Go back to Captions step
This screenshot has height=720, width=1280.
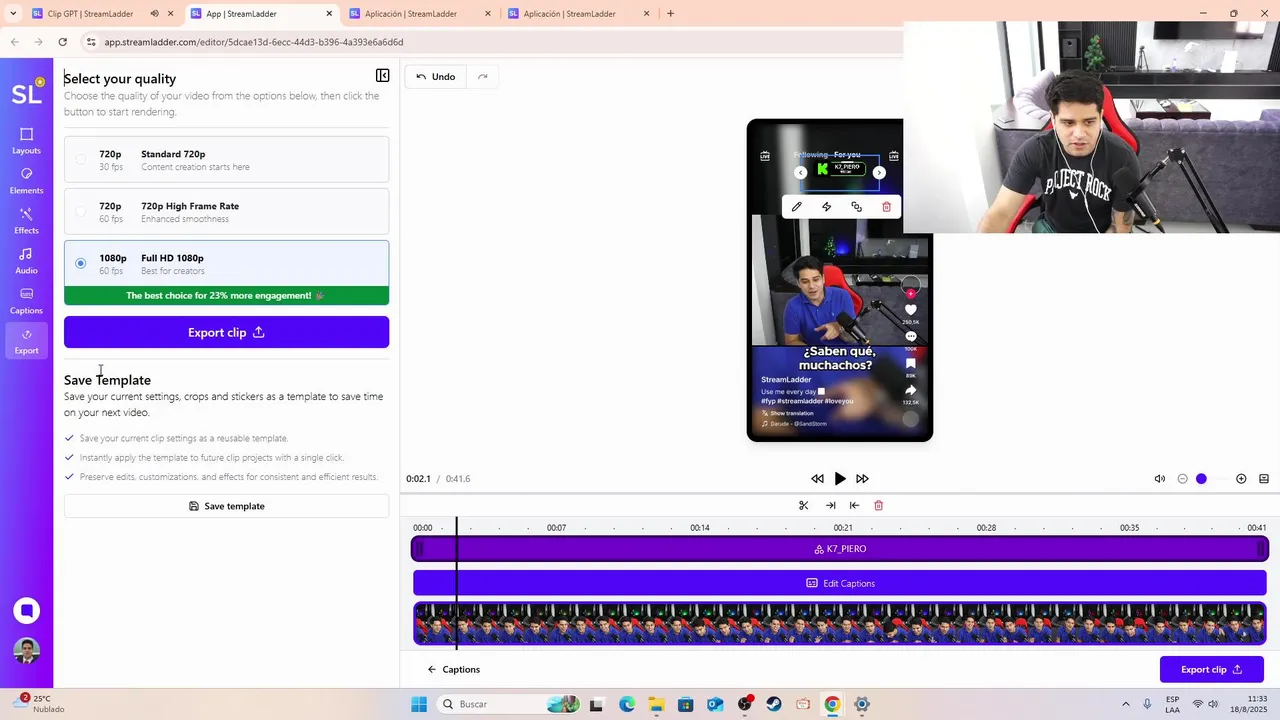(x=453, y=670)
